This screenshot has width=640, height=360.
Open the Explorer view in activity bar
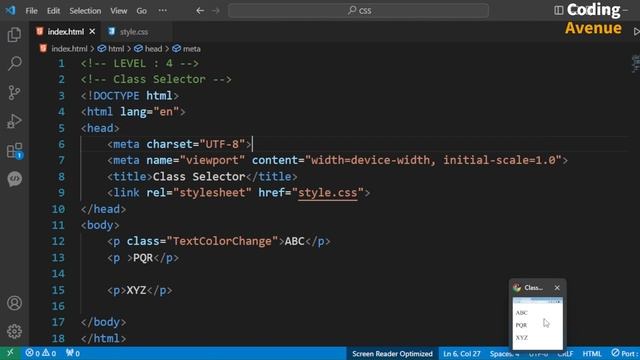14,35
